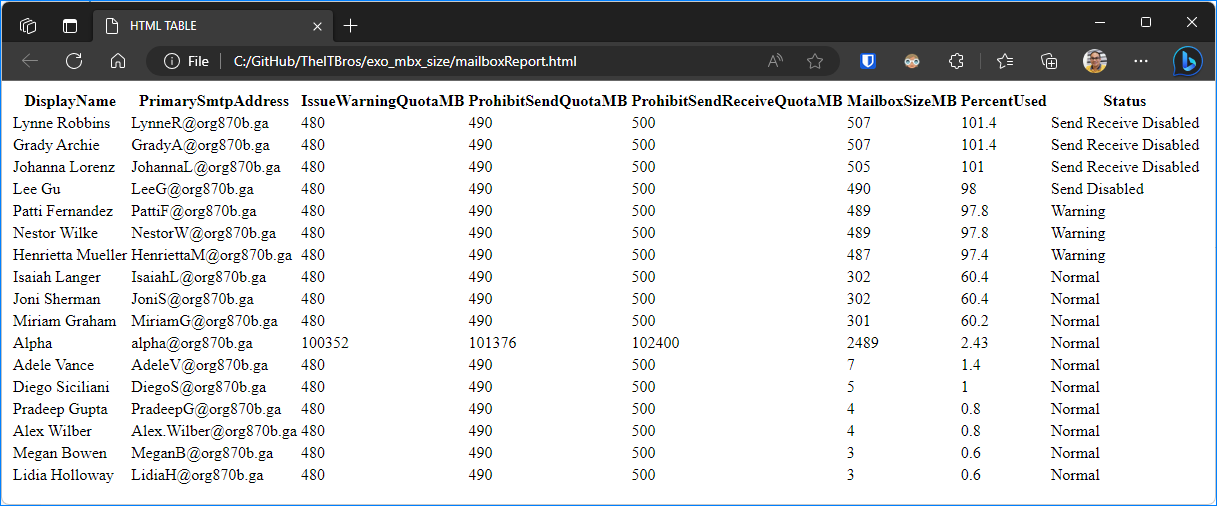Select the email DiegoS@org870b.ga
Screen dimensions: 1217x506
pos(199,387)
